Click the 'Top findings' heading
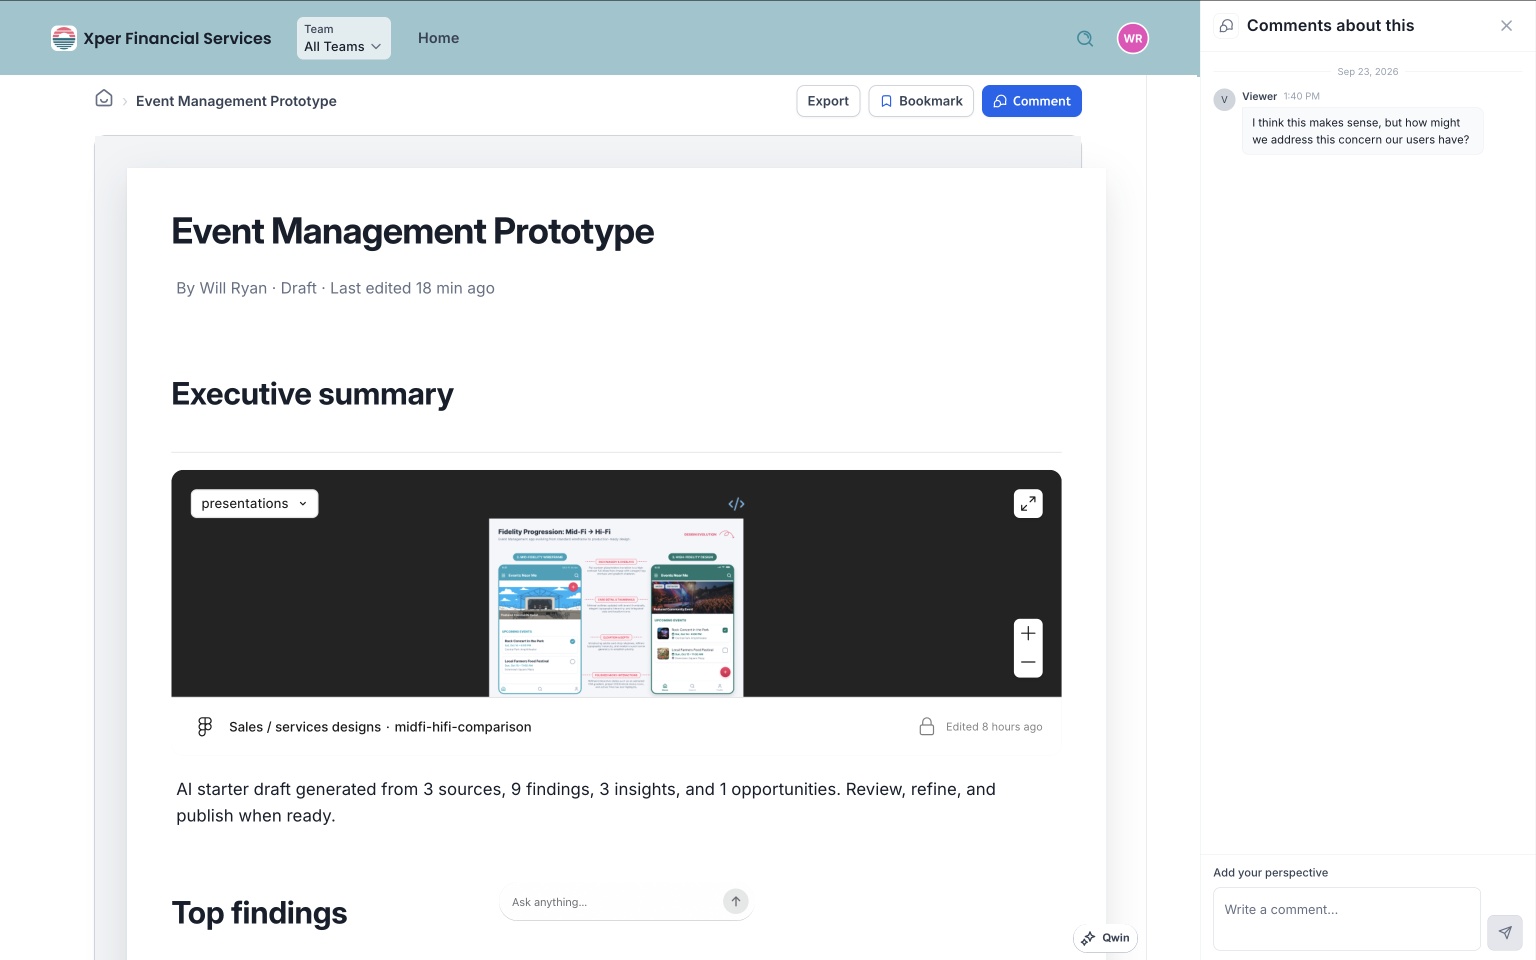 [x=260, y=913]
